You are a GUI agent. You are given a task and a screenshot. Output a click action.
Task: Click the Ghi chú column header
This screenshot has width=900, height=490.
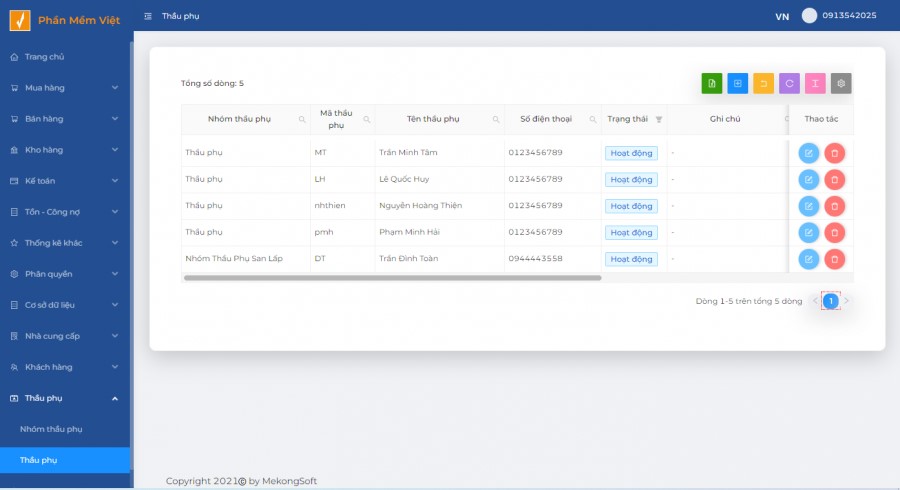point(725,119)
